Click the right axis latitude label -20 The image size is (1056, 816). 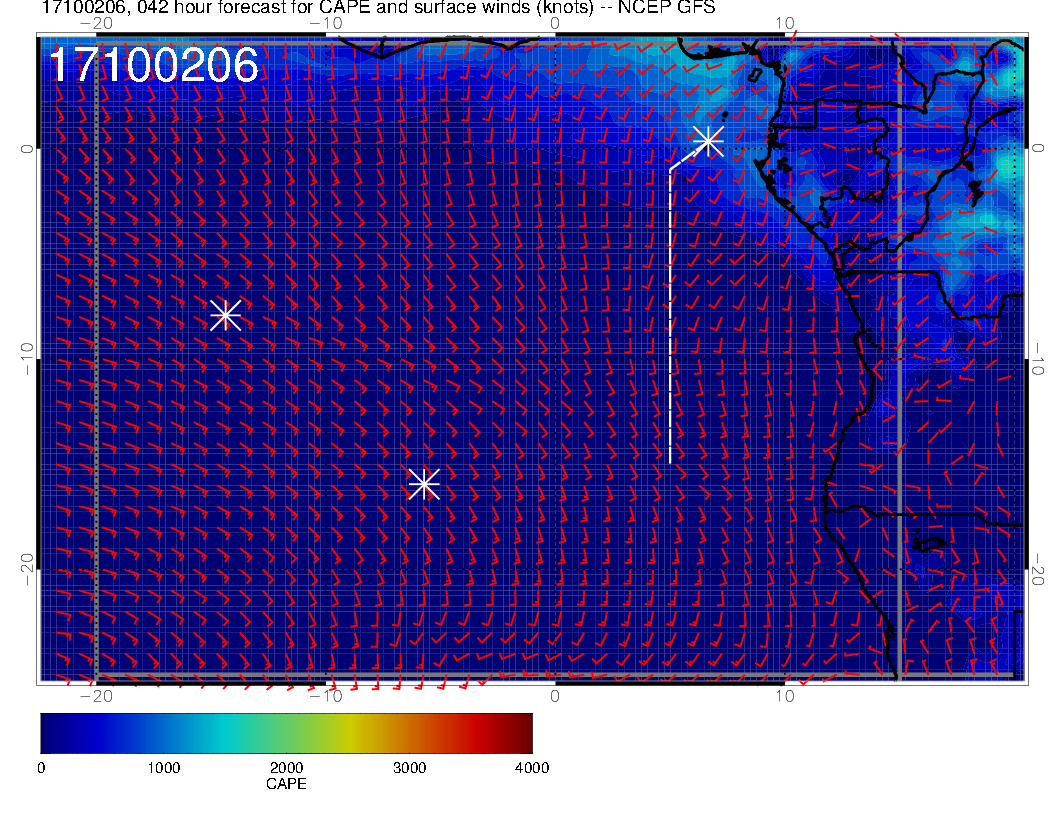[1038, 570]
